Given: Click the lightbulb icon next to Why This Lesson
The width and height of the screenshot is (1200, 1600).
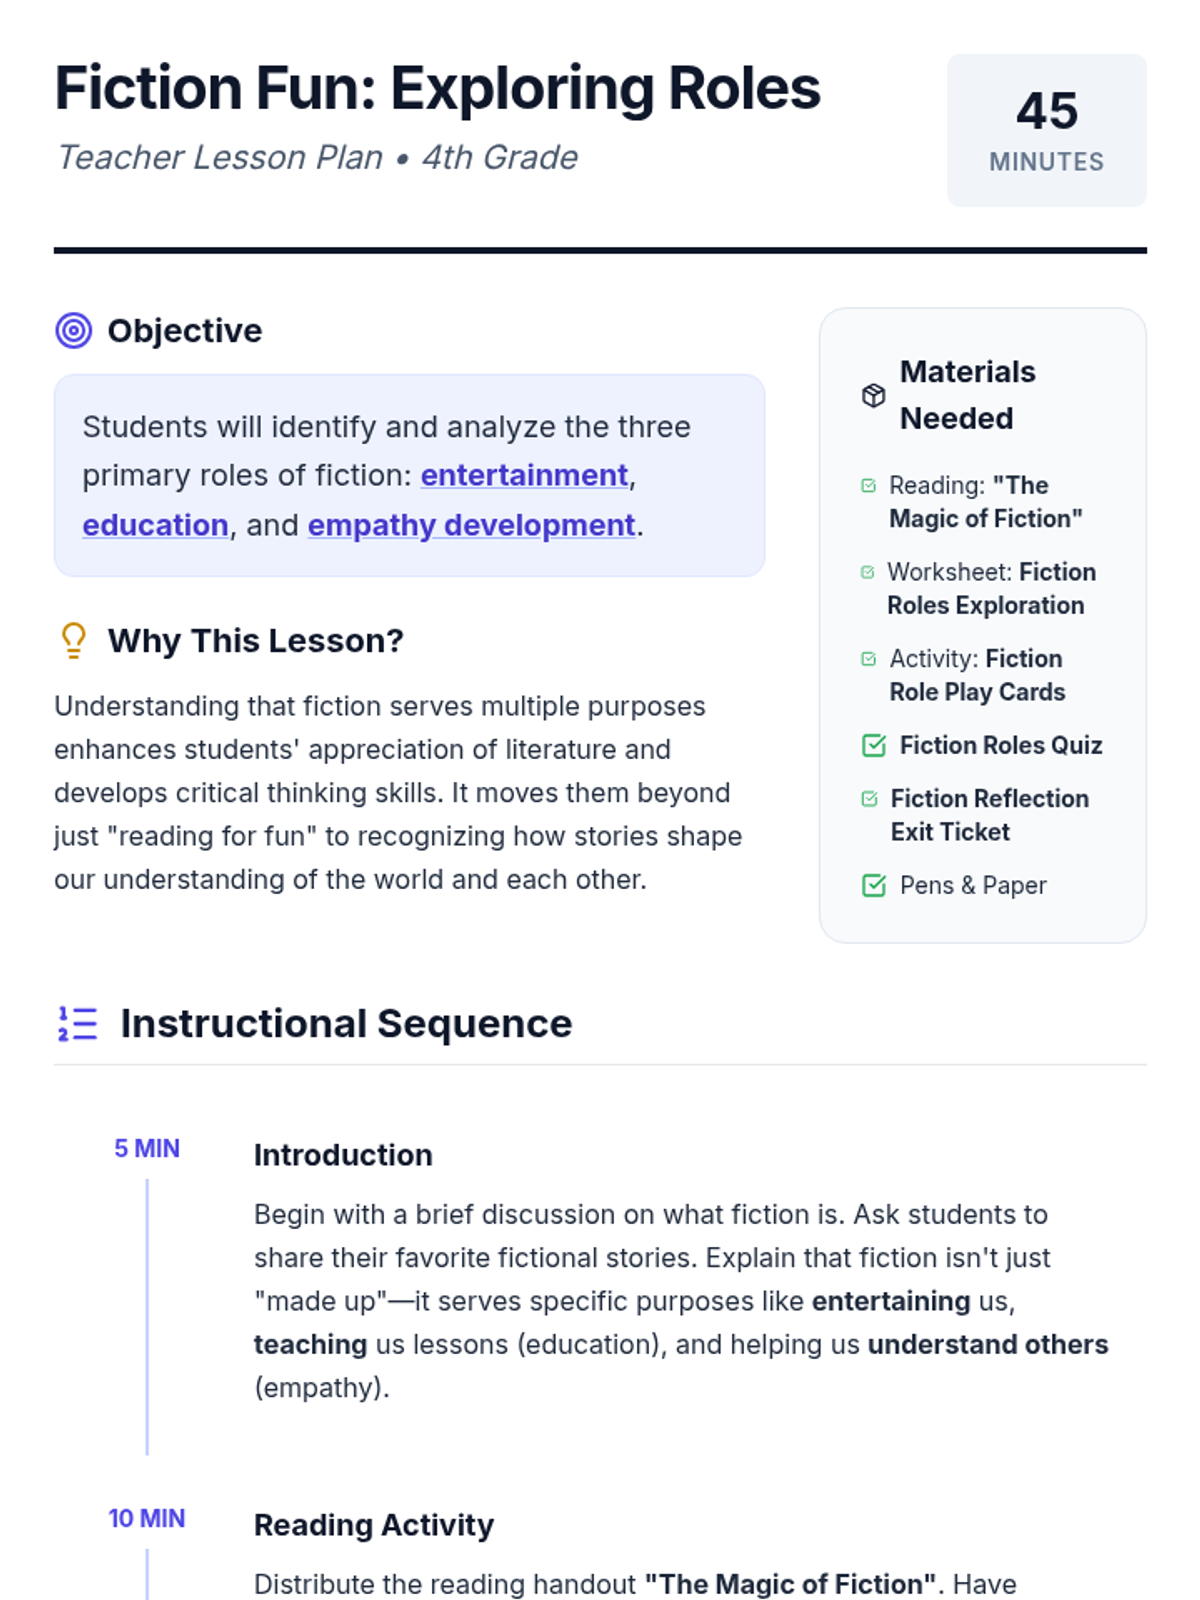Looking at the screenshot, I should [x=73, y=640].
